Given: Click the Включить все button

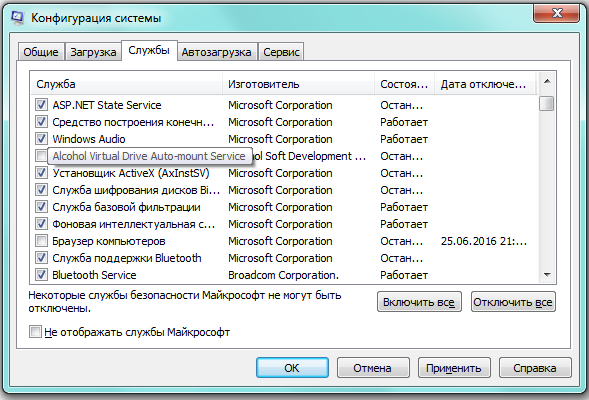Looking at the screenshot, I should point(419,302).
